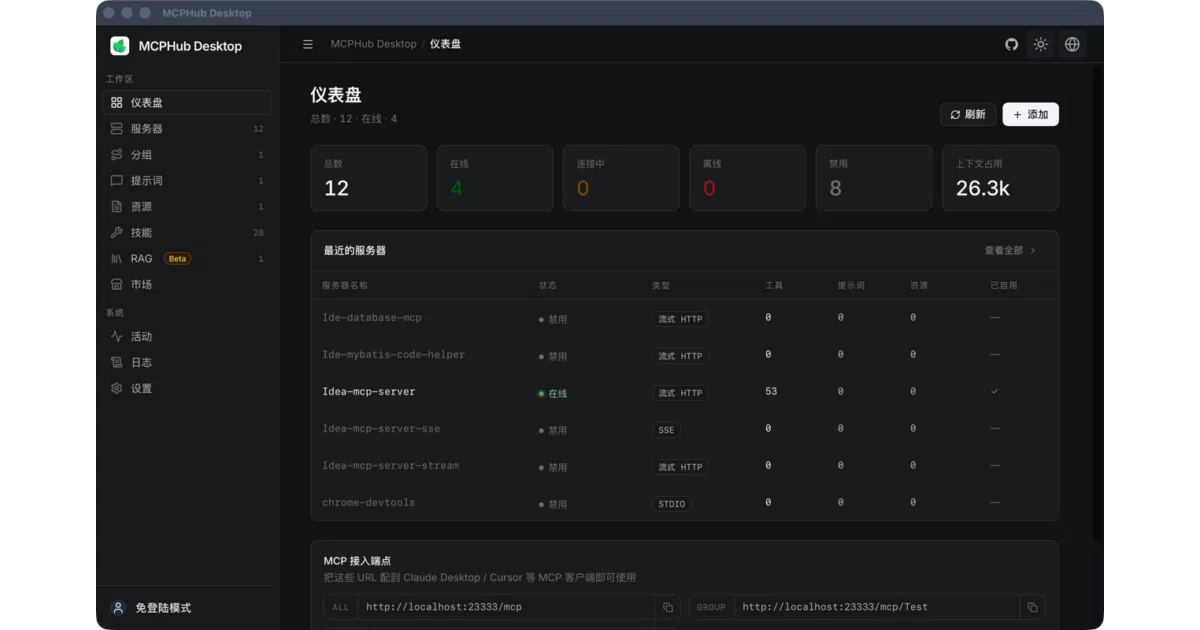Open 日志 under 系统
The width and height of the screenshot is (1200, 630).
(x=187, y=363)
